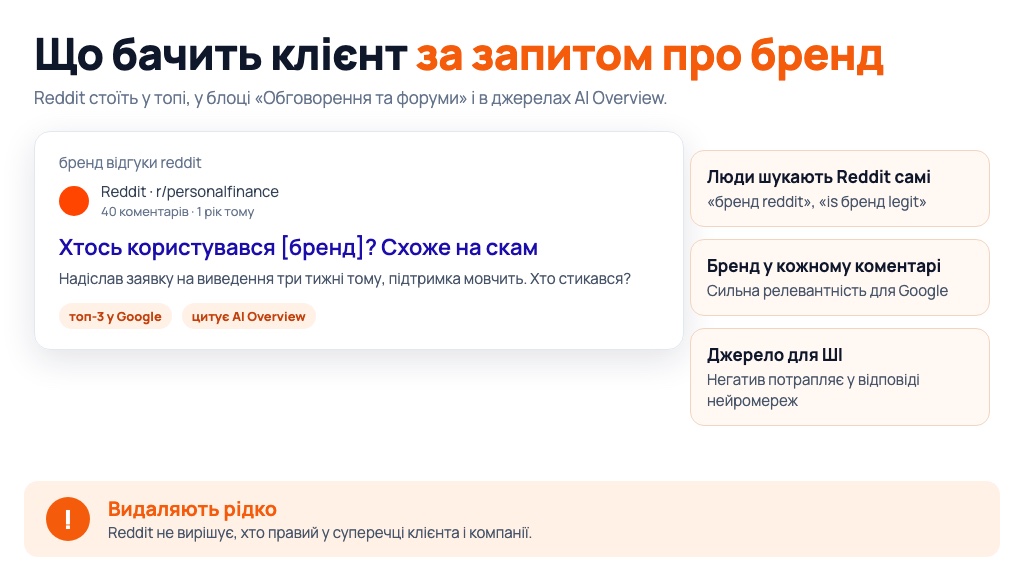Click the orange Reddit avatar circle
Viewport: 1024px width, 575px height.
click(74, 201)
